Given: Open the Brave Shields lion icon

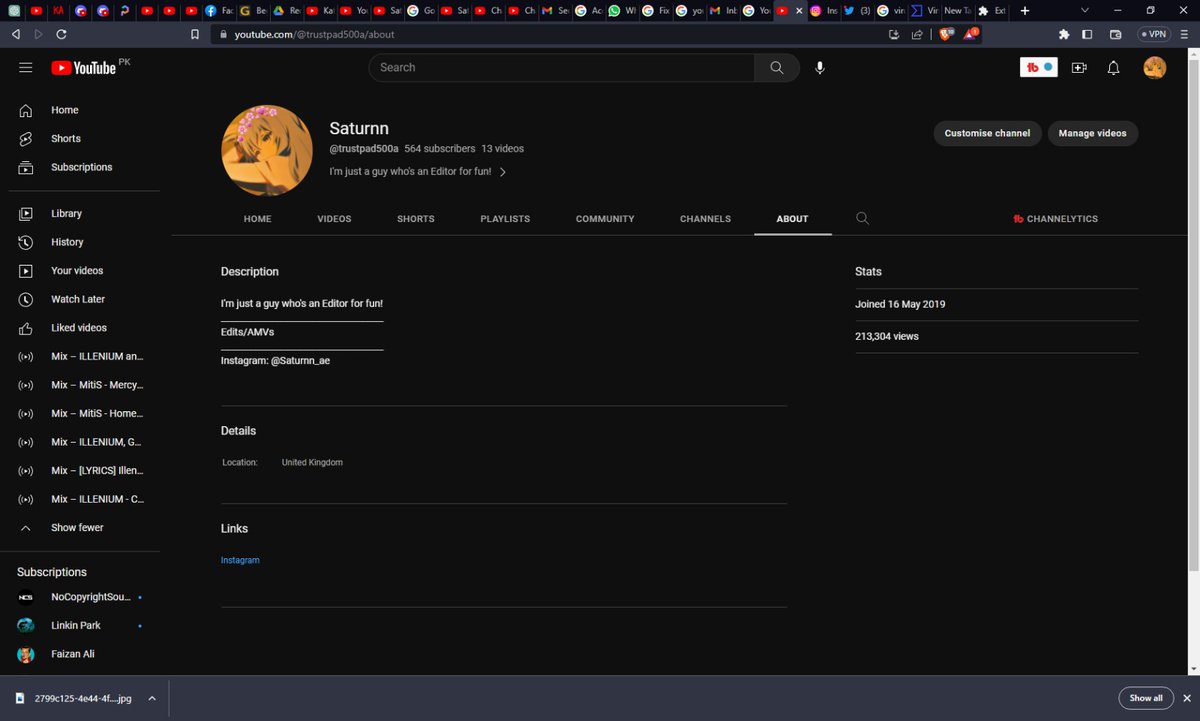Looking at the screenshot, I should (x=945, y=34).
